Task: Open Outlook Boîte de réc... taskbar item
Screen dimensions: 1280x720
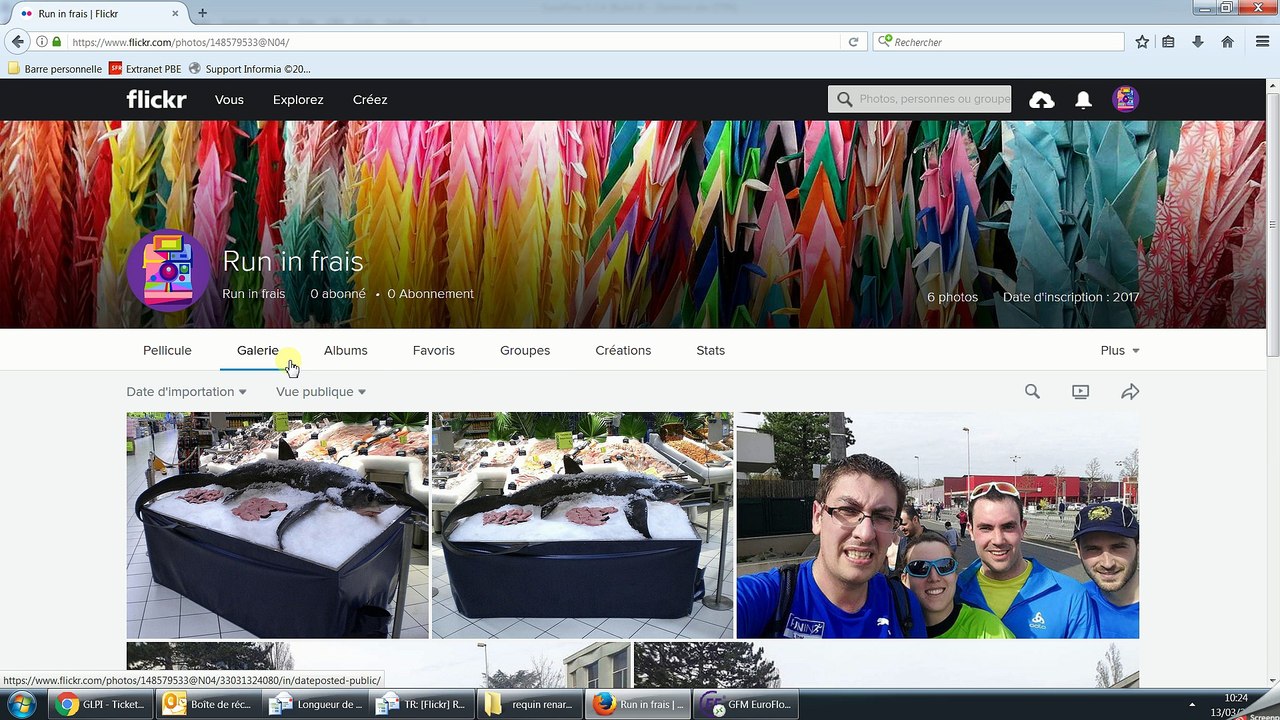Action: [x=207, y=704]
